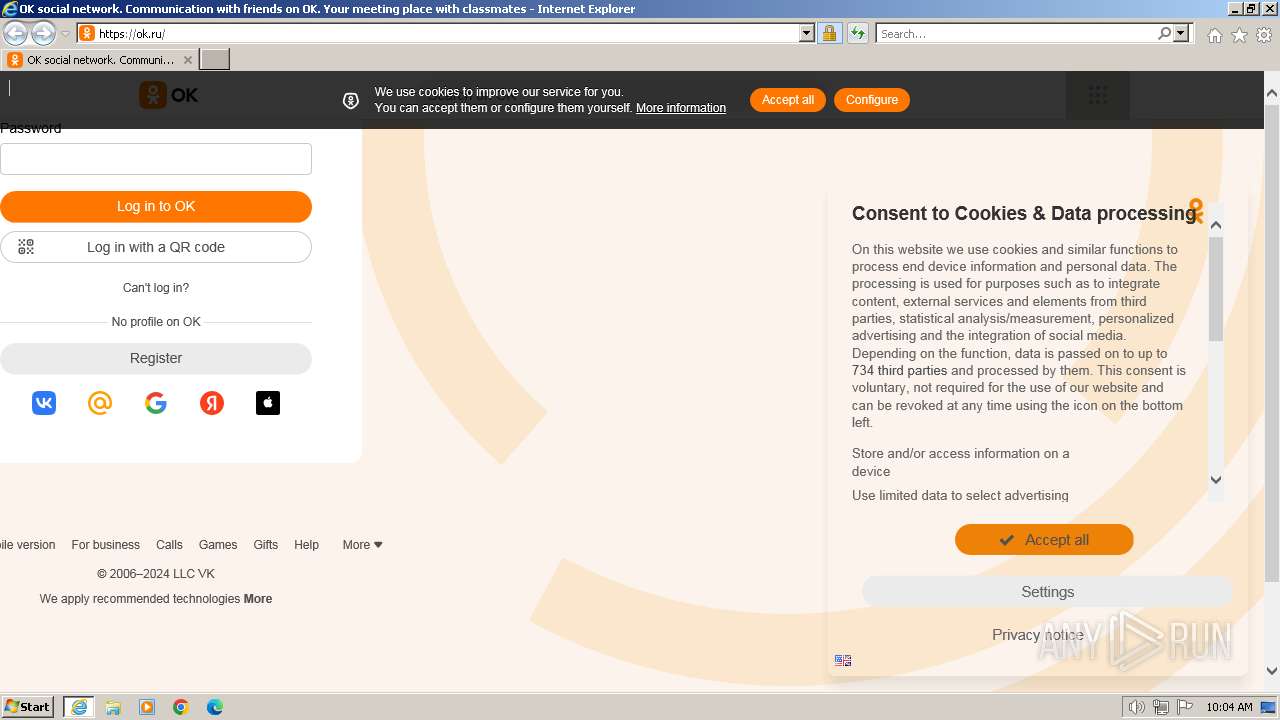Click the volume icon in system tray
The width and height of the screenshot is (1280, 720).
coord(1136,707)
